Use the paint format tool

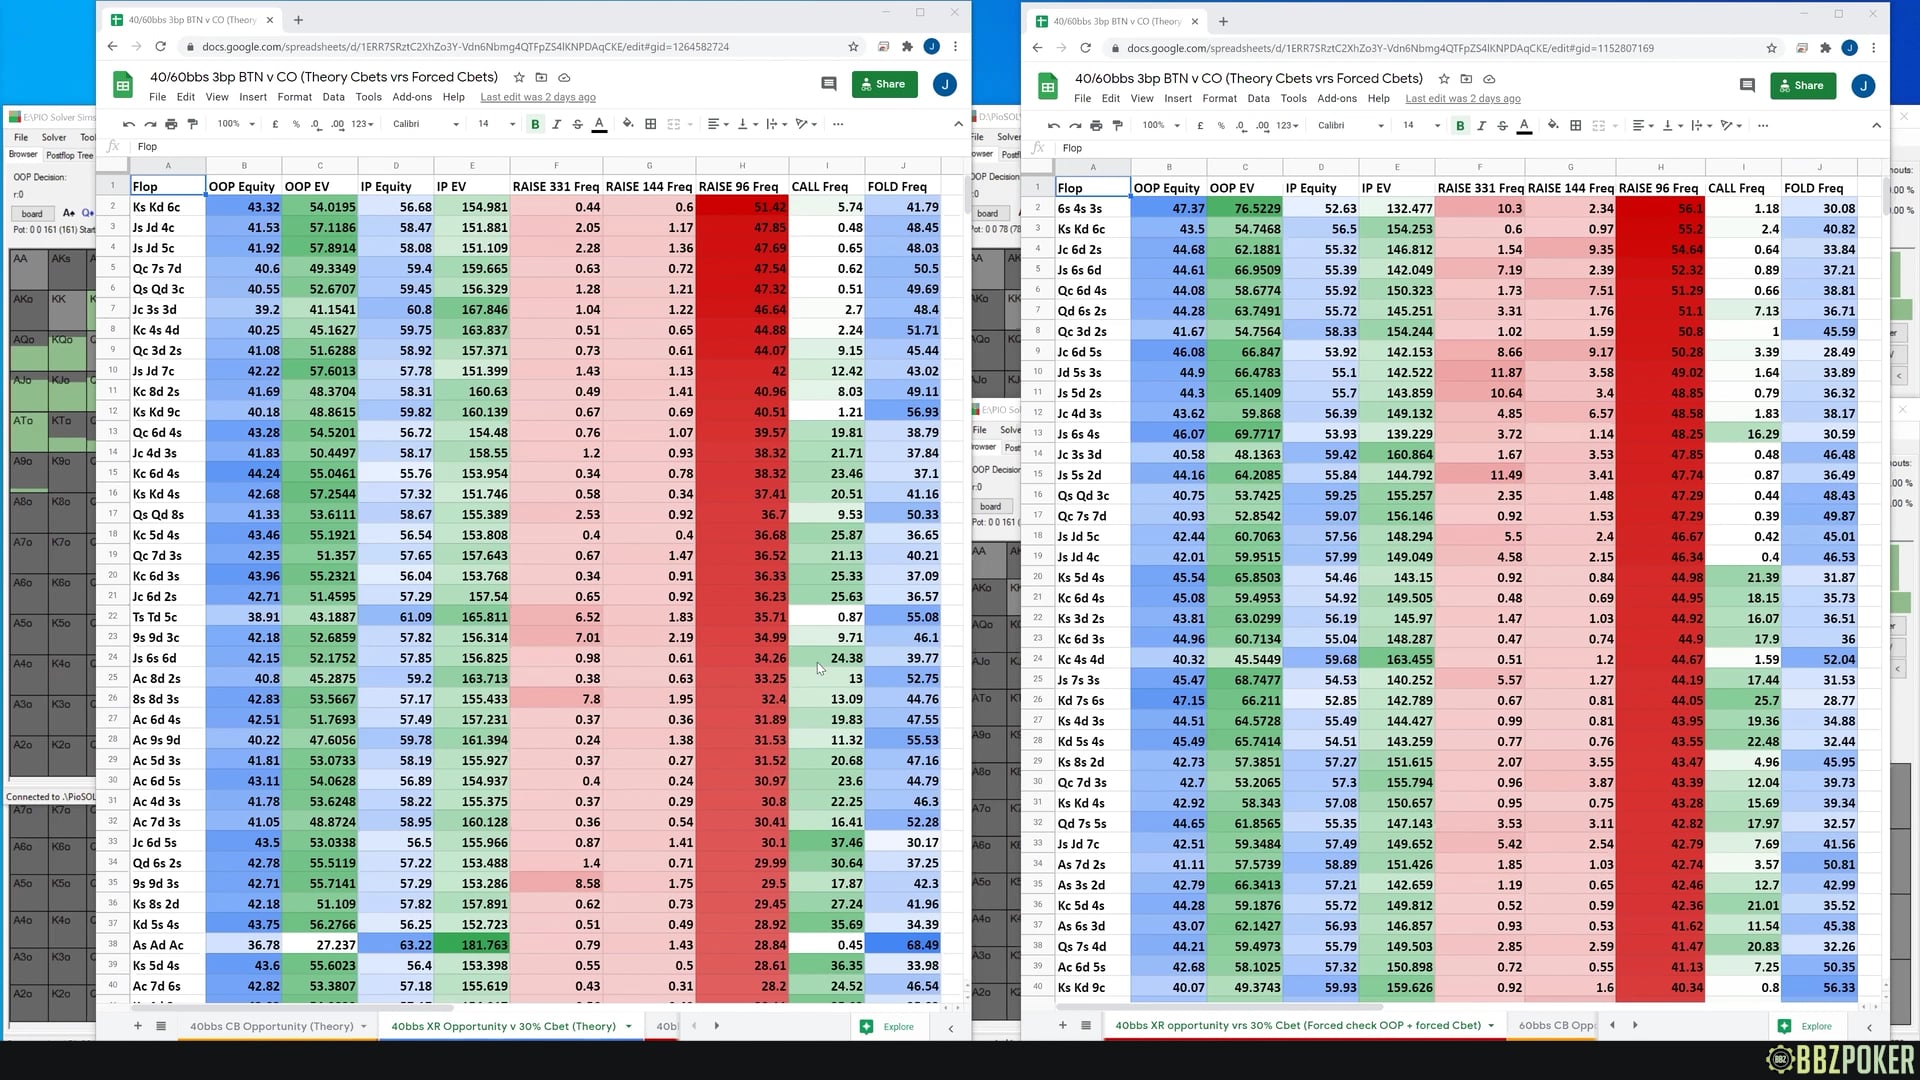tap(192, 124)
